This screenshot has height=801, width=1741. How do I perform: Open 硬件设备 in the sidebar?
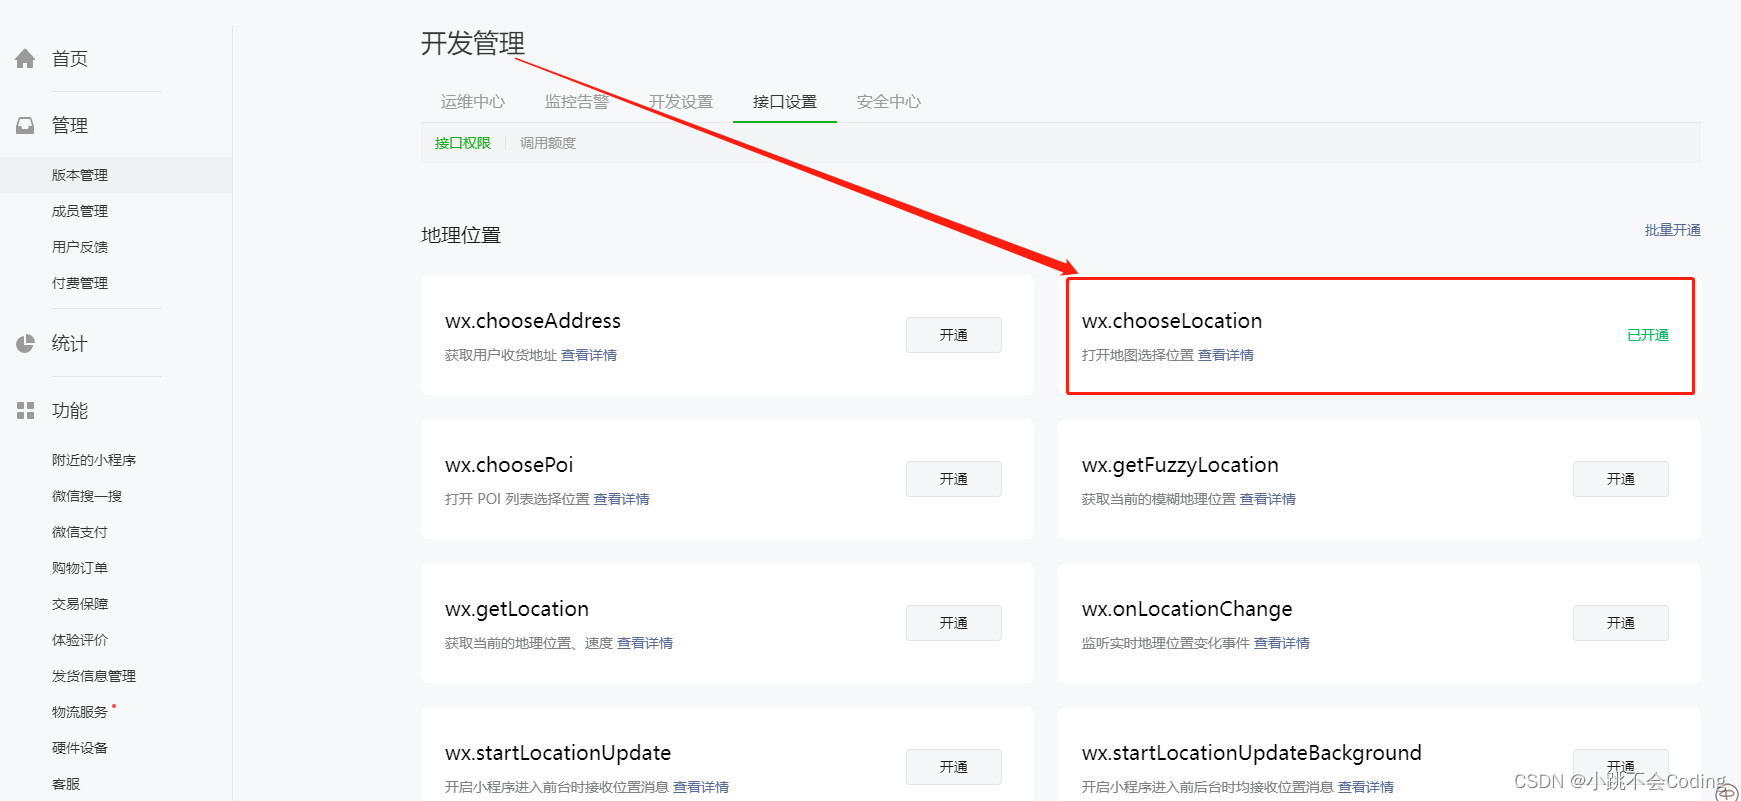point(80,748)
